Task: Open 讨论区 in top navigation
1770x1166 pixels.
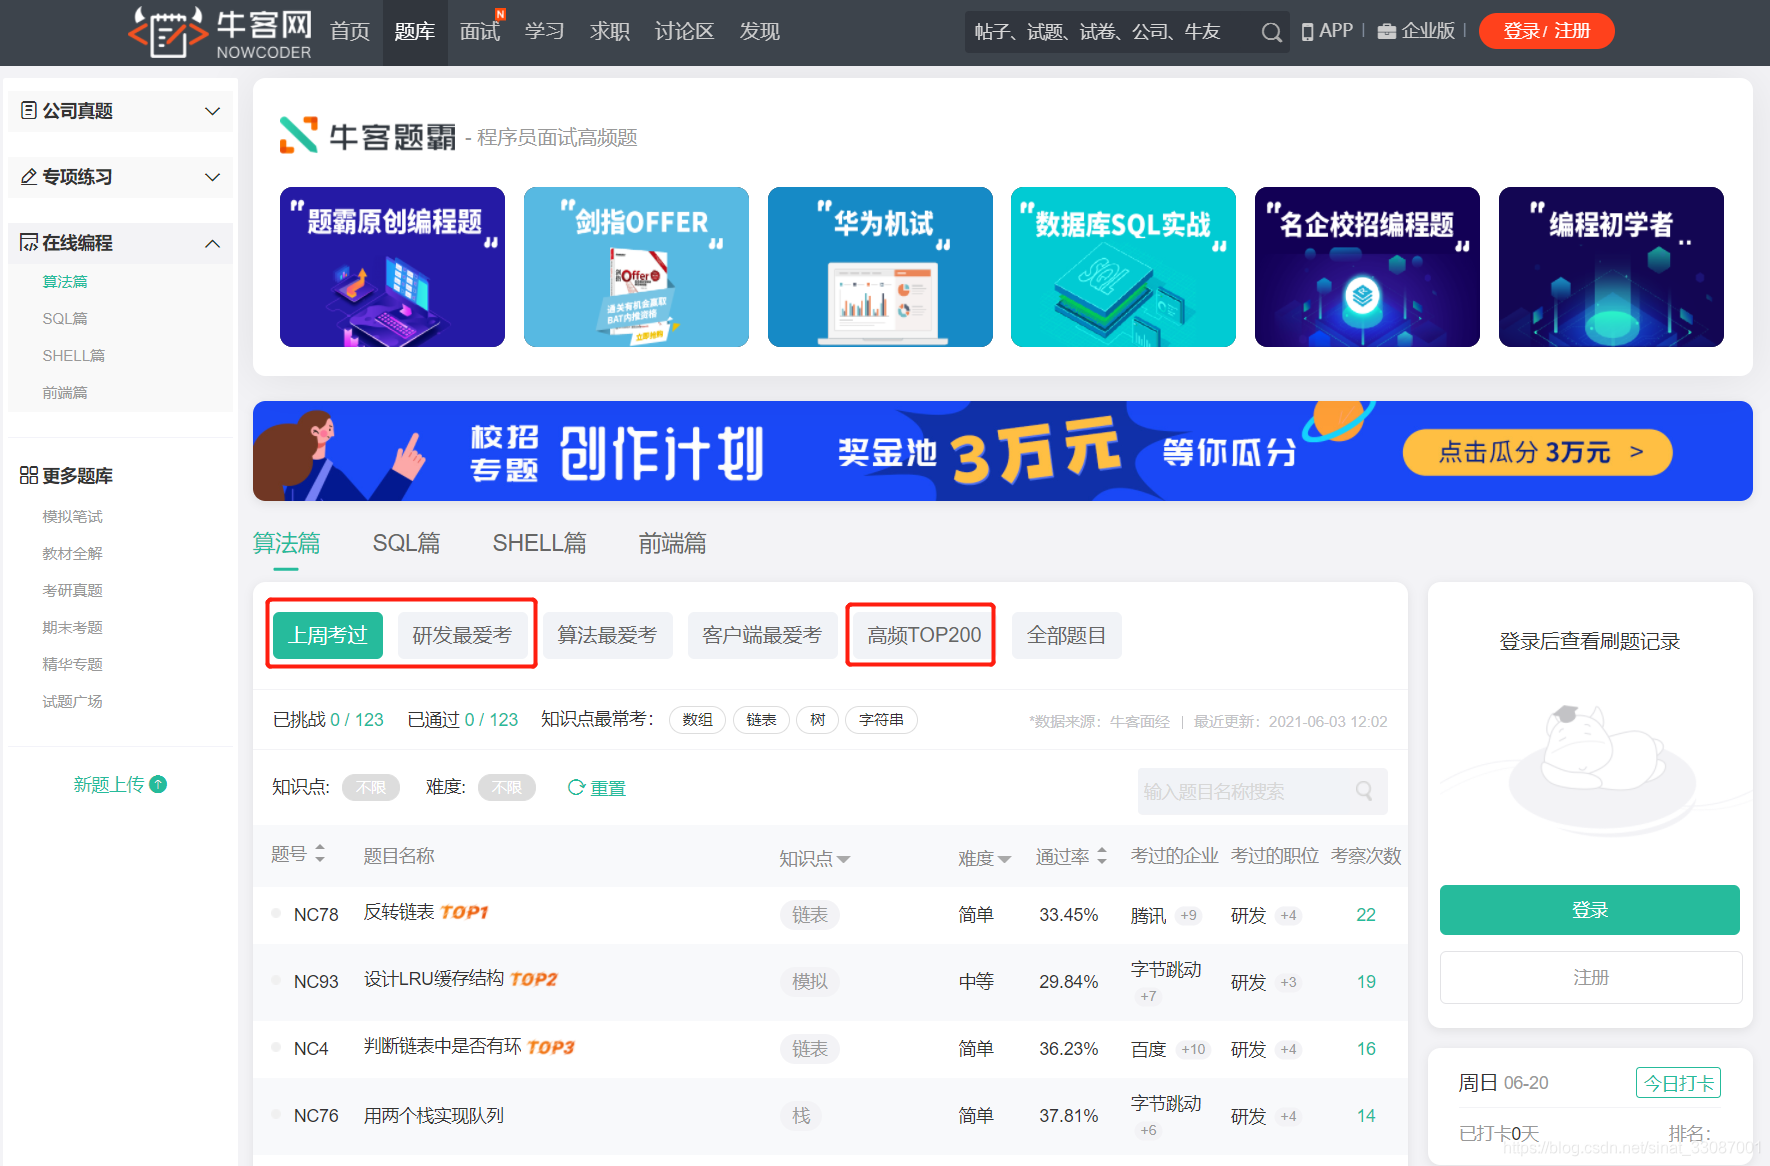Action: coord(685,32)
